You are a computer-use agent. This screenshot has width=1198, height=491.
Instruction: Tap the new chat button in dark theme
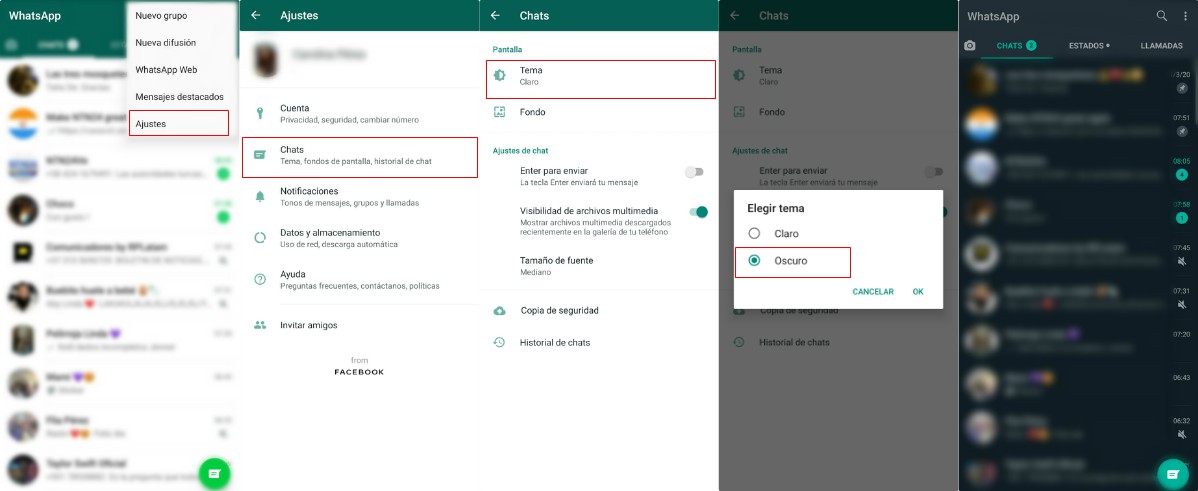click(1173, 473)
